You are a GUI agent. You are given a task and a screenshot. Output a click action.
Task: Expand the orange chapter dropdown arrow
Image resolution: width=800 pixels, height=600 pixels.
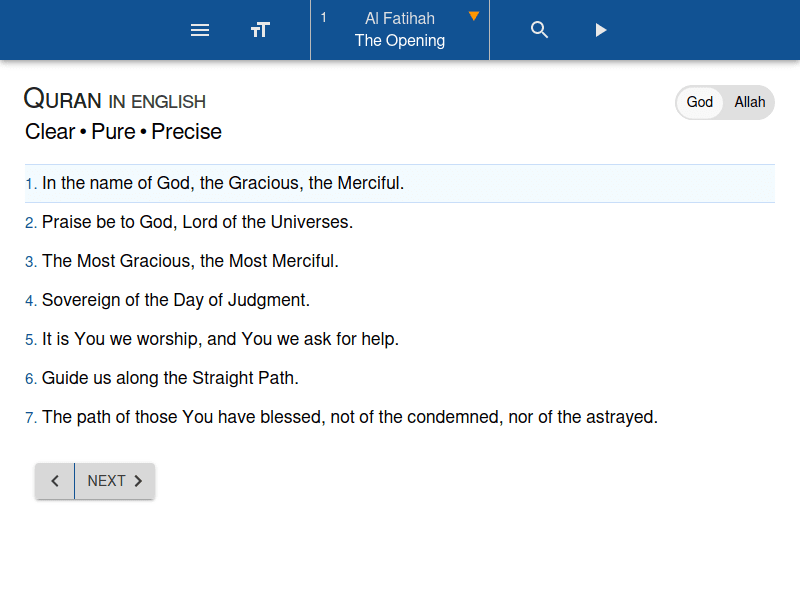click(x=474, y=16)
